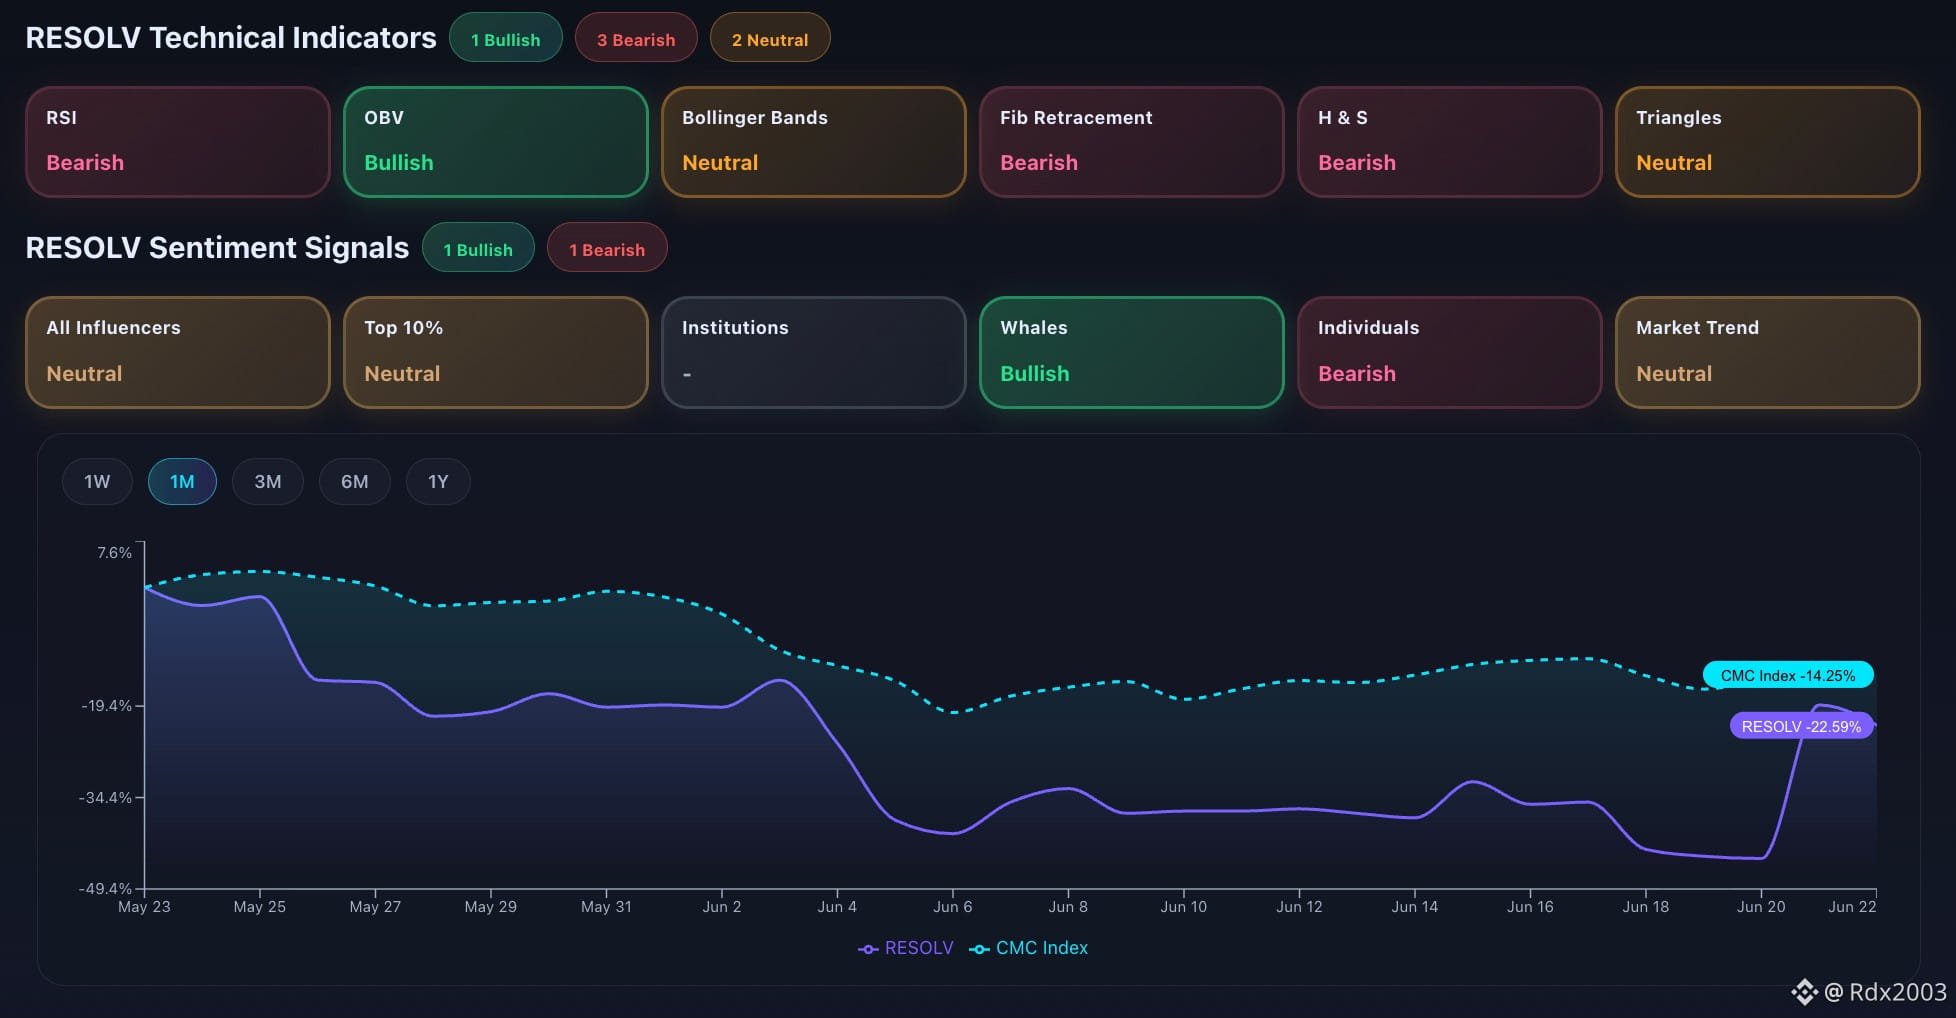Click the RESOLV Sentiment Signals heading
The height and width of the screenshot is (1018, 1956).
217,248
